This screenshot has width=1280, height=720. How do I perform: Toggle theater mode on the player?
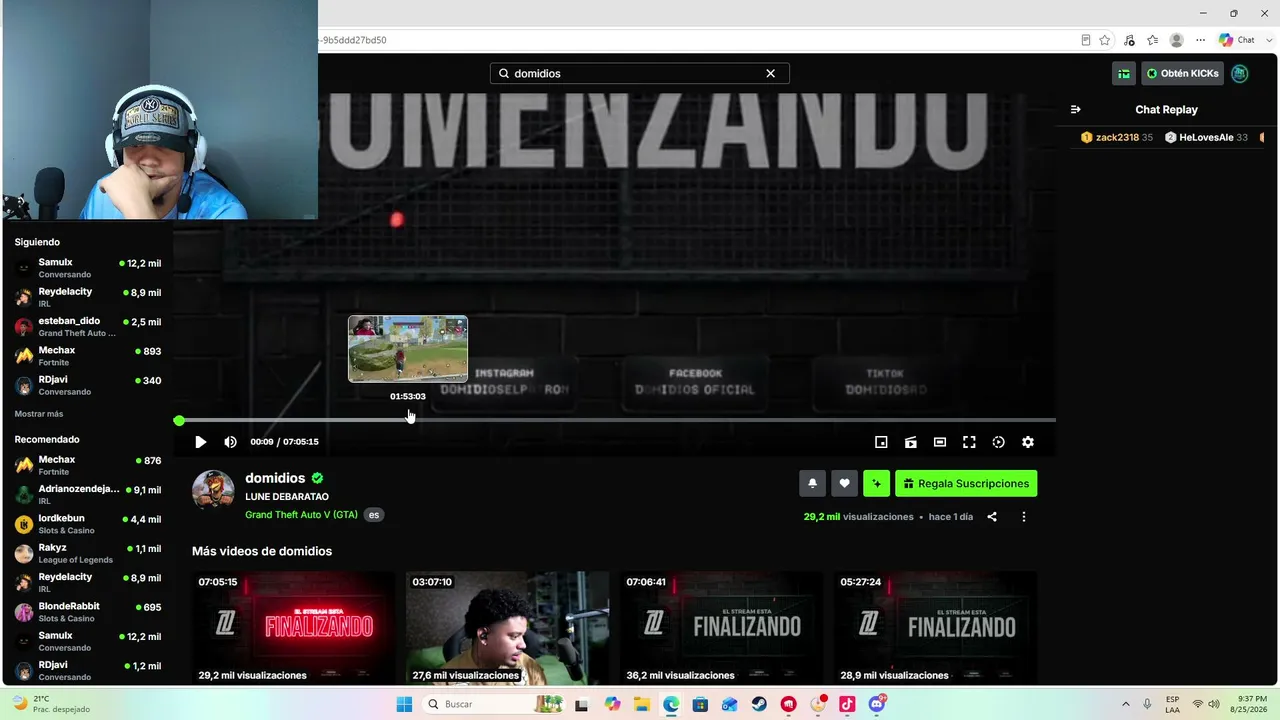(940, 442)
